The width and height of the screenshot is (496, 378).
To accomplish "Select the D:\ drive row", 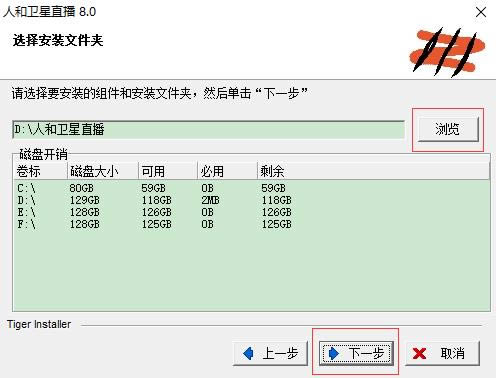I will 252,200.
